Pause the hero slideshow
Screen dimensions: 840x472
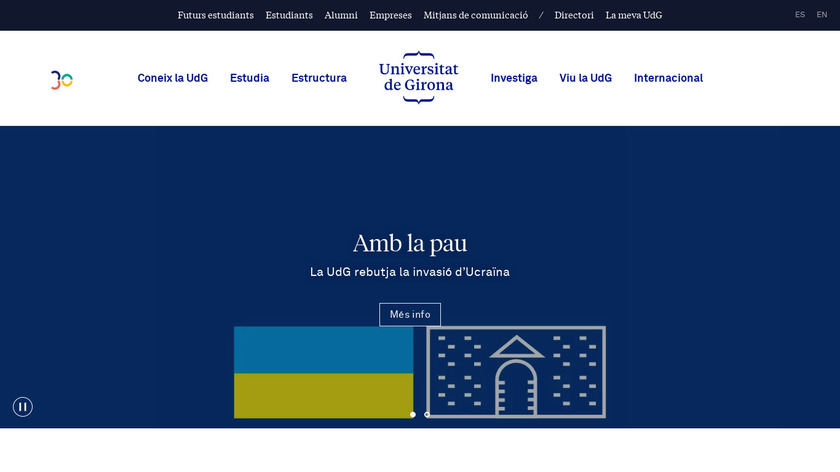[22, 407]
